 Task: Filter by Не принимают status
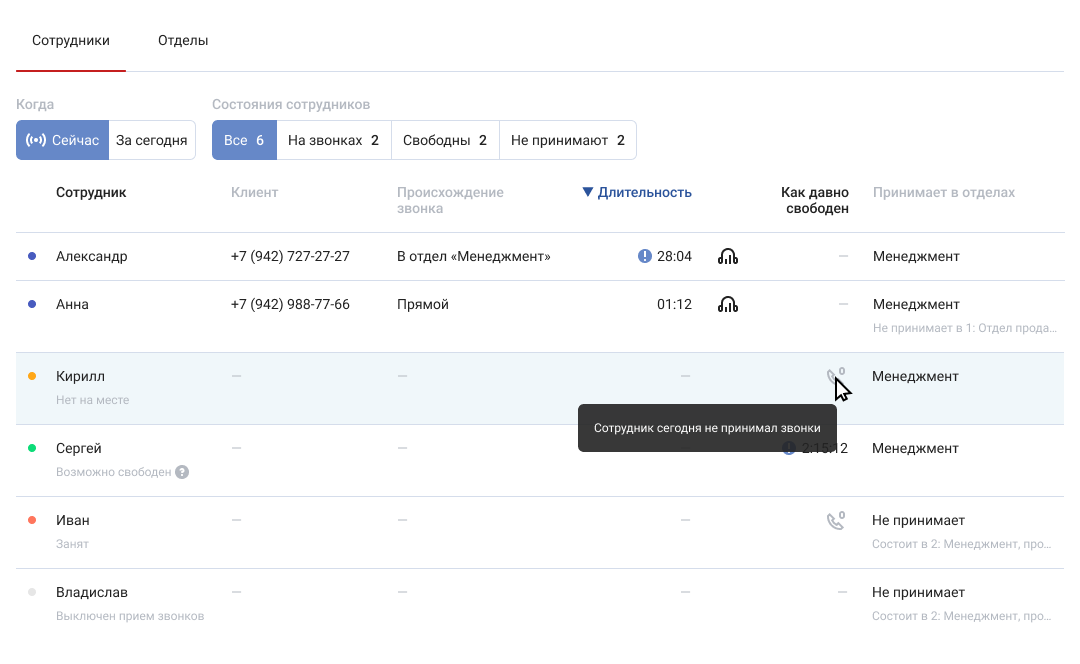click(x=567, y=141)
